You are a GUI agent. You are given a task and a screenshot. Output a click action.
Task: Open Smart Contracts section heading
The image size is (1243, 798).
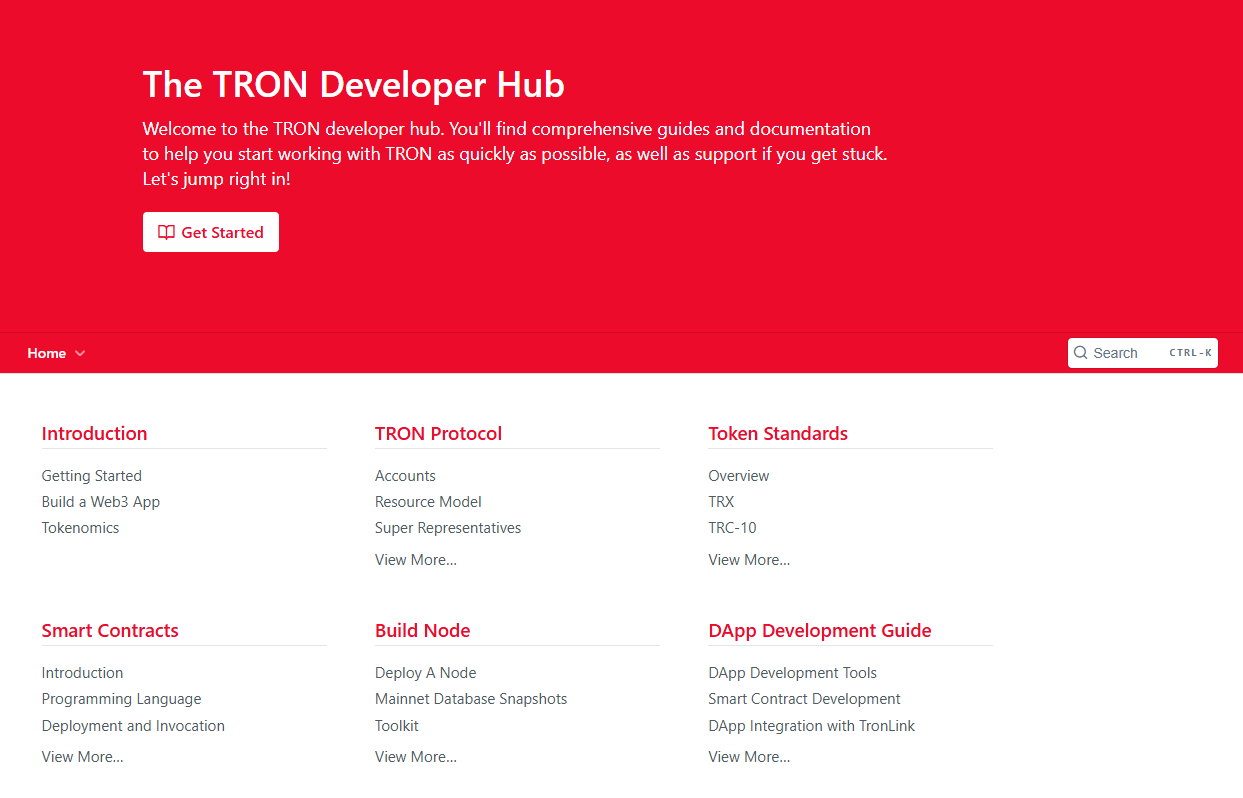coord(110,630)
